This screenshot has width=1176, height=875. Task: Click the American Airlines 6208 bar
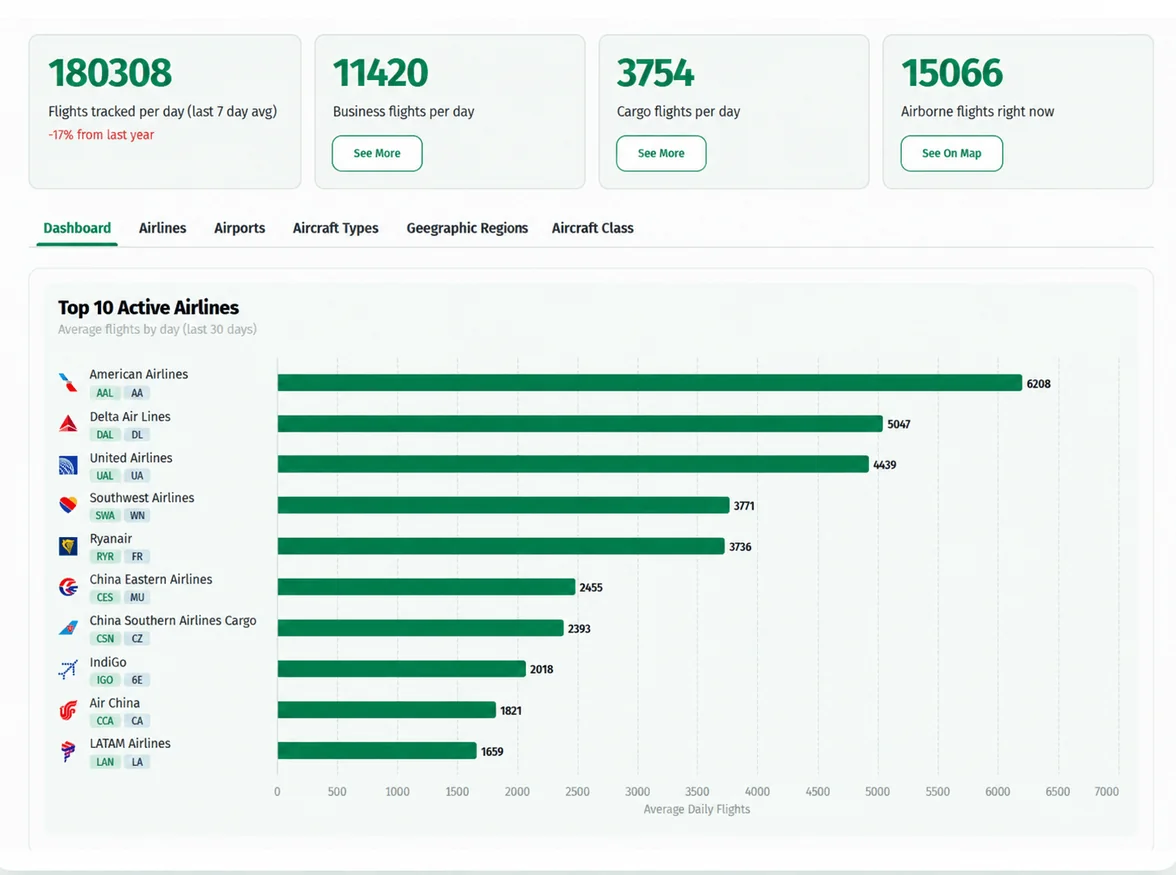(x=650, y=383)
